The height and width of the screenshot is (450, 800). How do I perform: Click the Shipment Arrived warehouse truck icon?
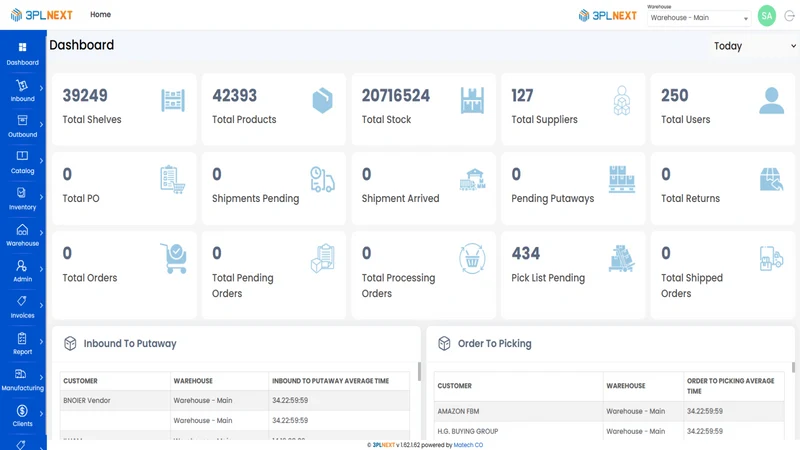point(472,180)
